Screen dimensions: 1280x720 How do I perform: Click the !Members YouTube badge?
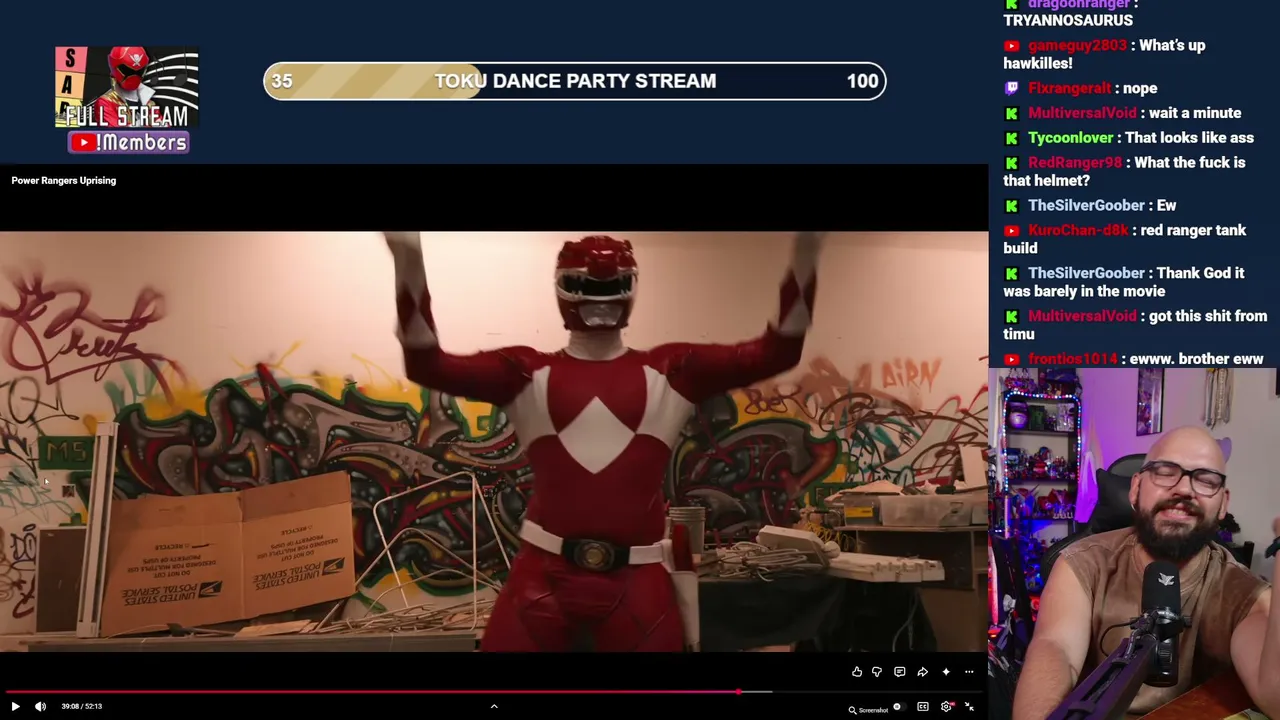(x=128, y=143)
